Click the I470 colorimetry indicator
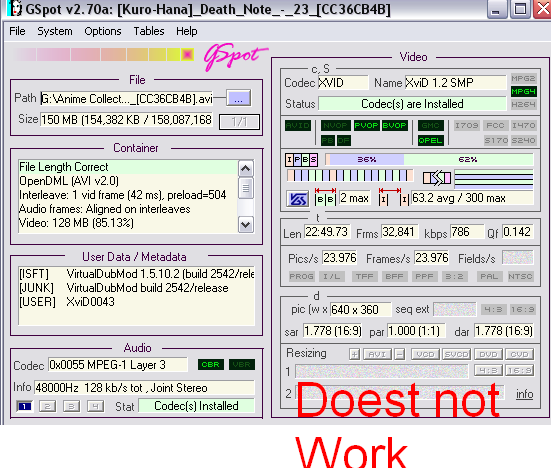 pos(523,126)
